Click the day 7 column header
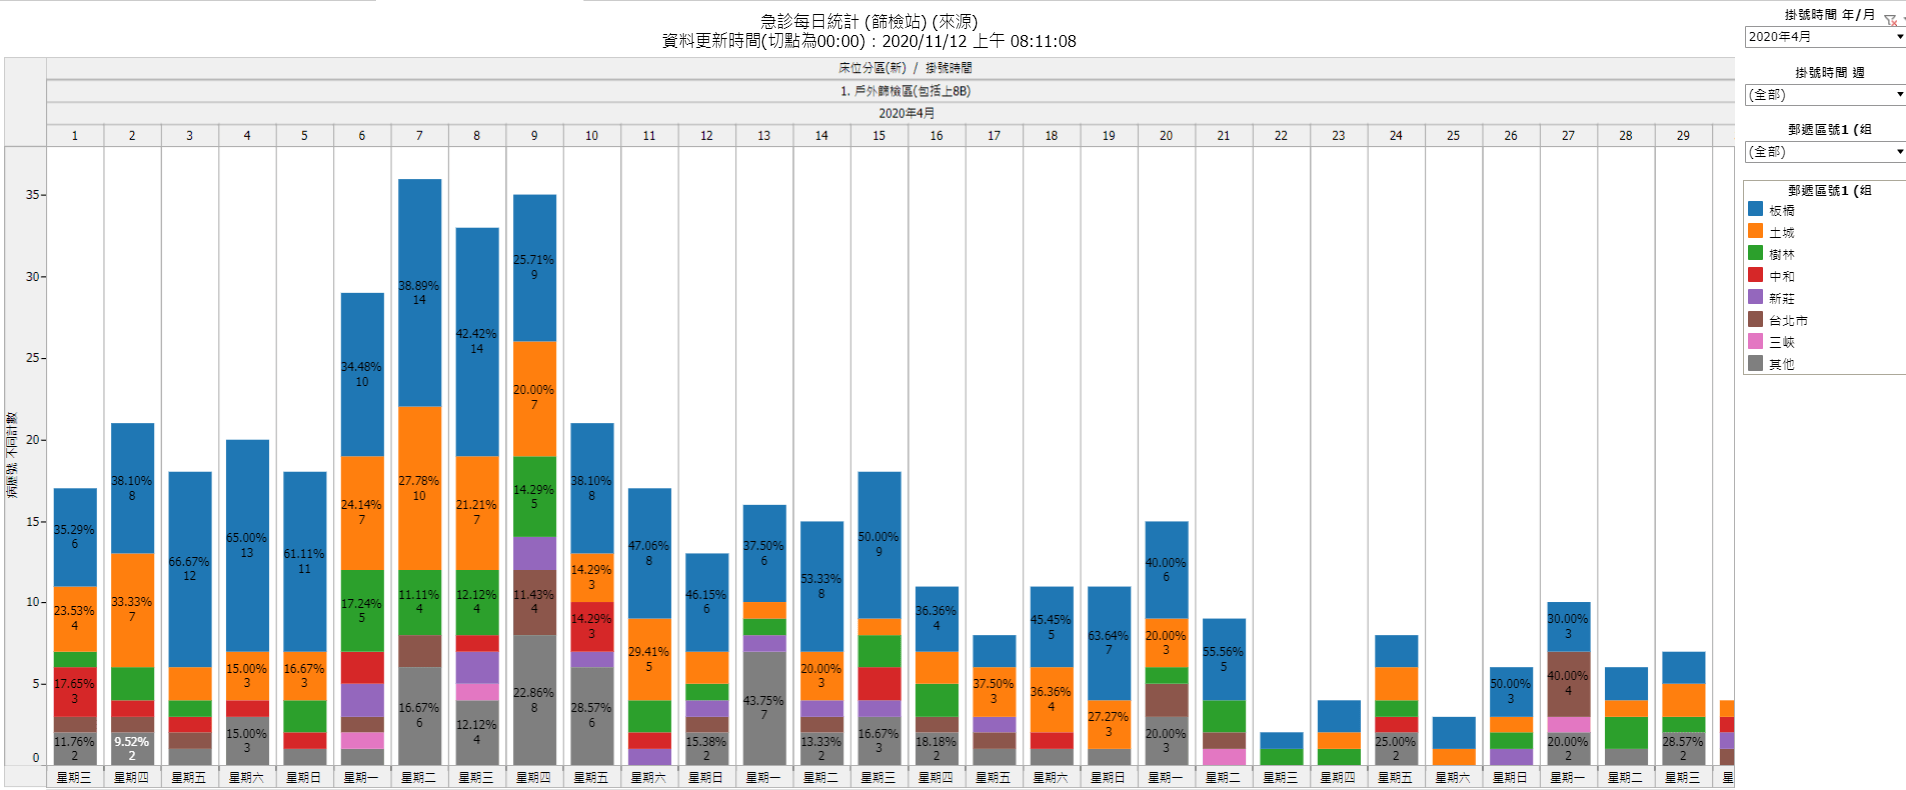Image resolution: width=1906 pixels, height=790 pixels. click(x=419, y=135)
